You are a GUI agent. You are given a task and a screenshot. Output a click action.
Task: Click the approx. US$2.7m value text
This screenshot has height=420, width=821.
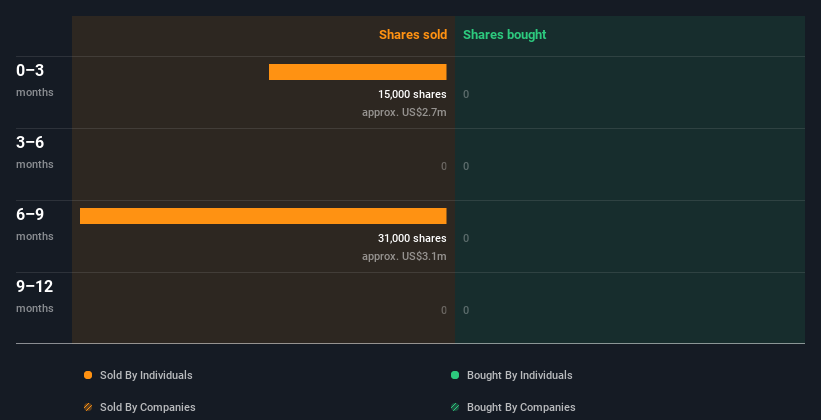pos(404,112)
